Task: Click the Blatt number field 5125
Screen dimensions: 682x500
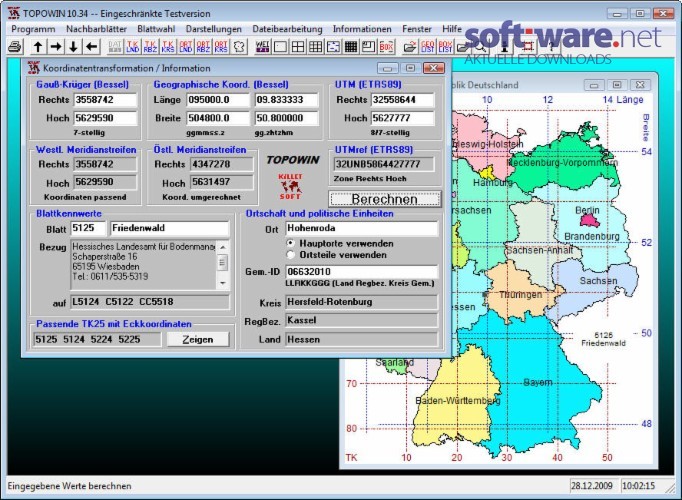Action: pos(88,228)
